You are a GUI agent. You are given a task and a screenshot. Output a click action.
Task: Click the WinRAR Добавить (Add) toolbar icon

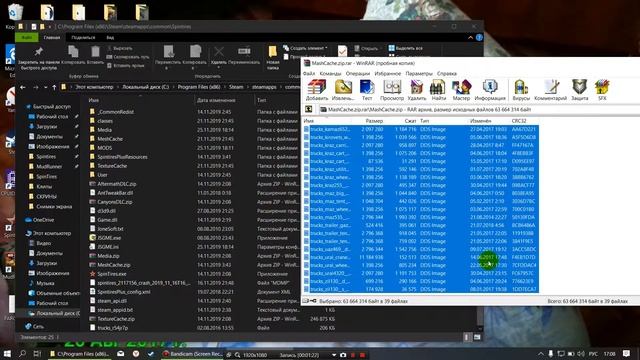pos(317,90)
